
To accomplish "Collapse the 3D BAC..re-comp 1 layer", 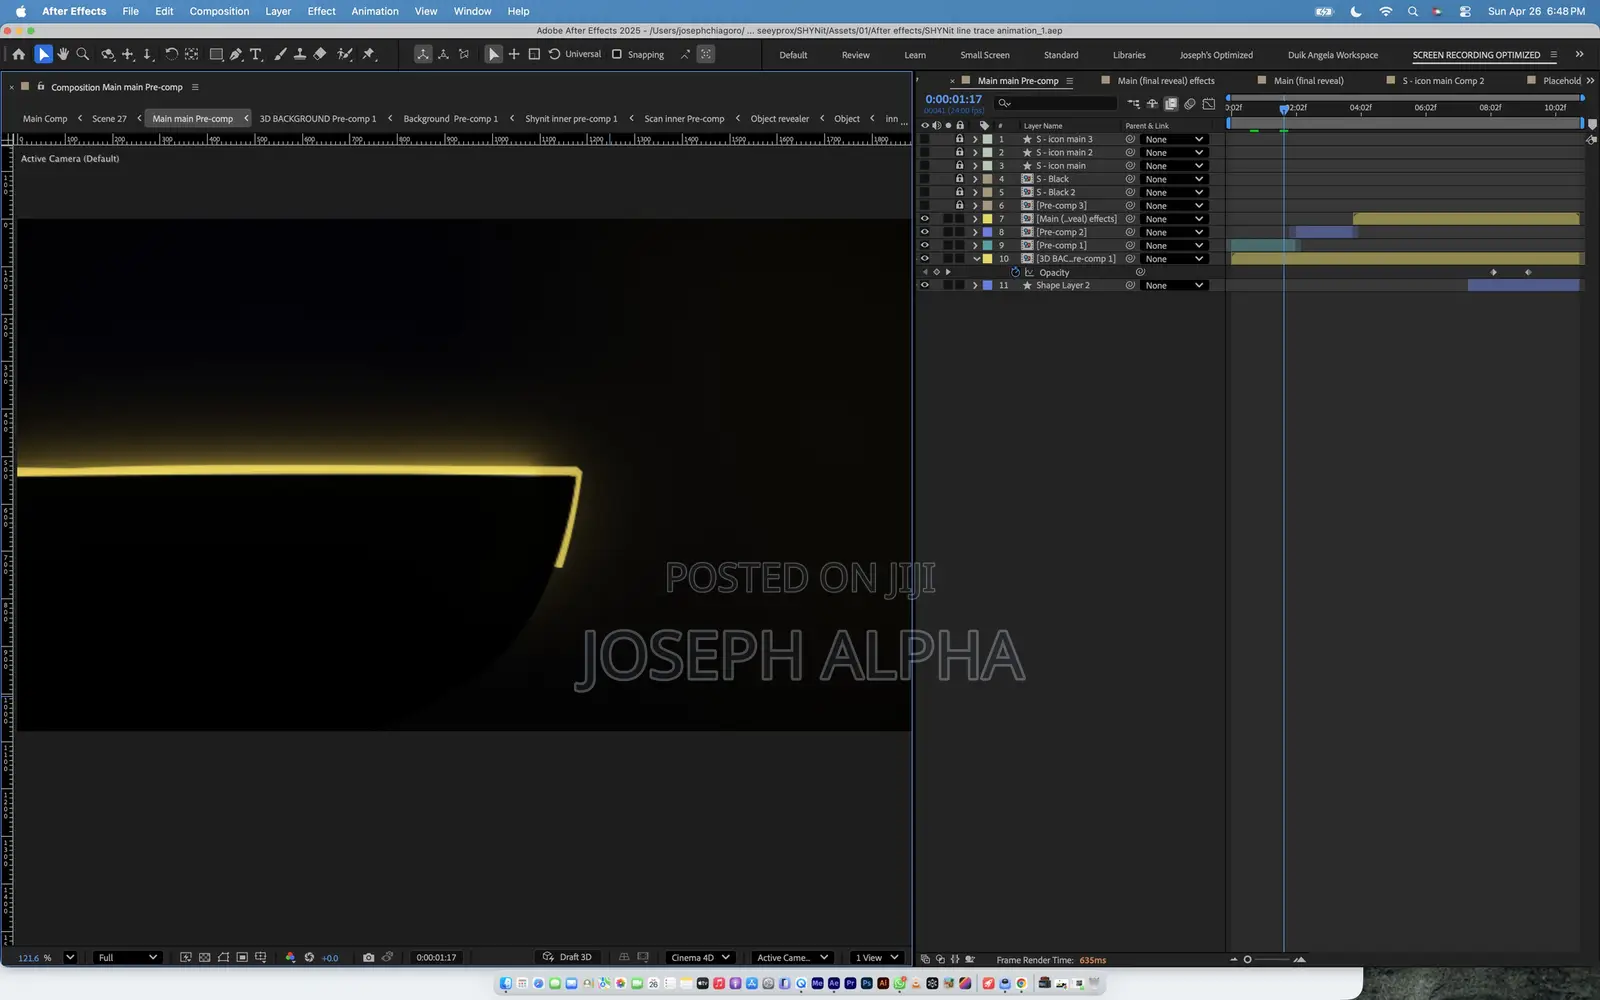I will point(976,258).
